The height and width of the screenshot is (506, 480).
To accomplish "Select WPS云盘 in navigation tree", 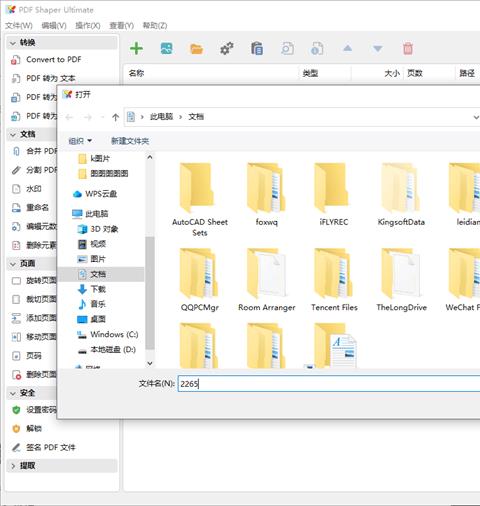I will 95,194.
